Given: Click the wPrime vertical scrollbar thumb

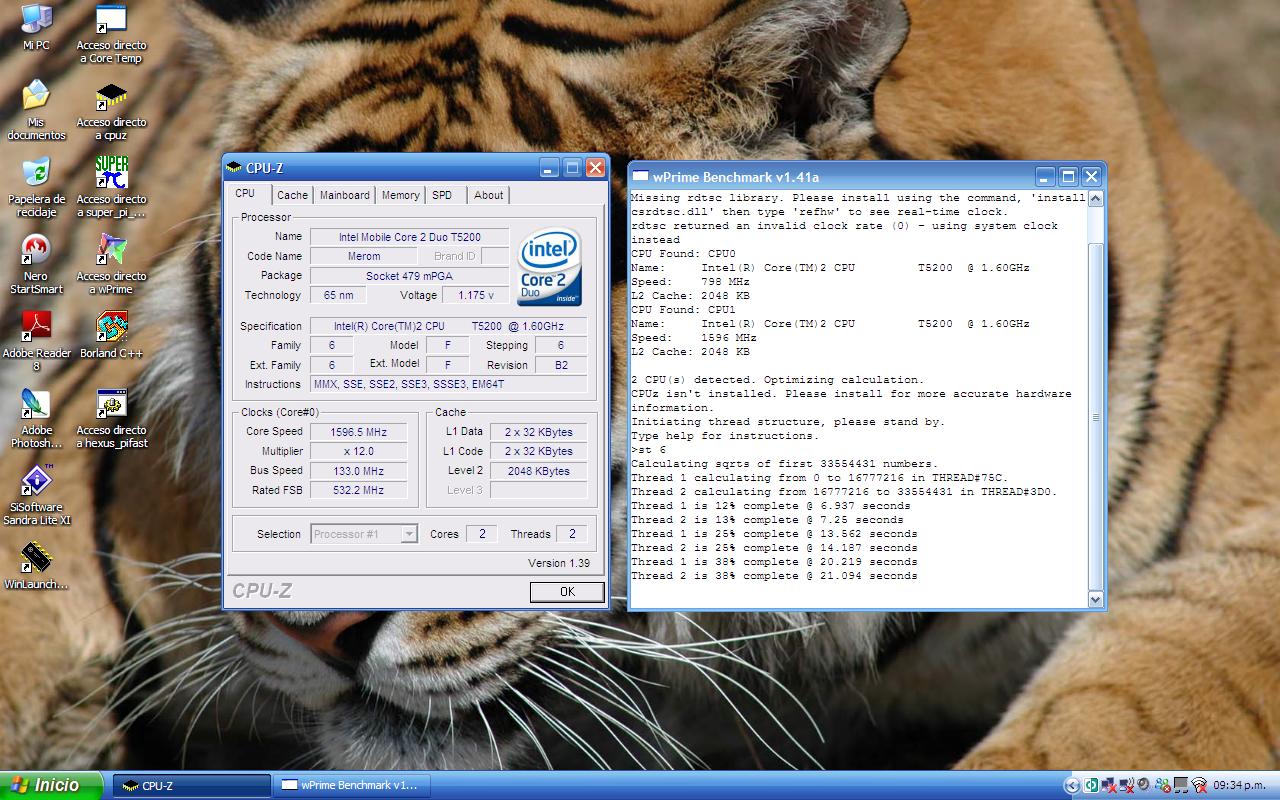Looking at the screenshot, I should pyautogui.click(x=1095, y=418).
